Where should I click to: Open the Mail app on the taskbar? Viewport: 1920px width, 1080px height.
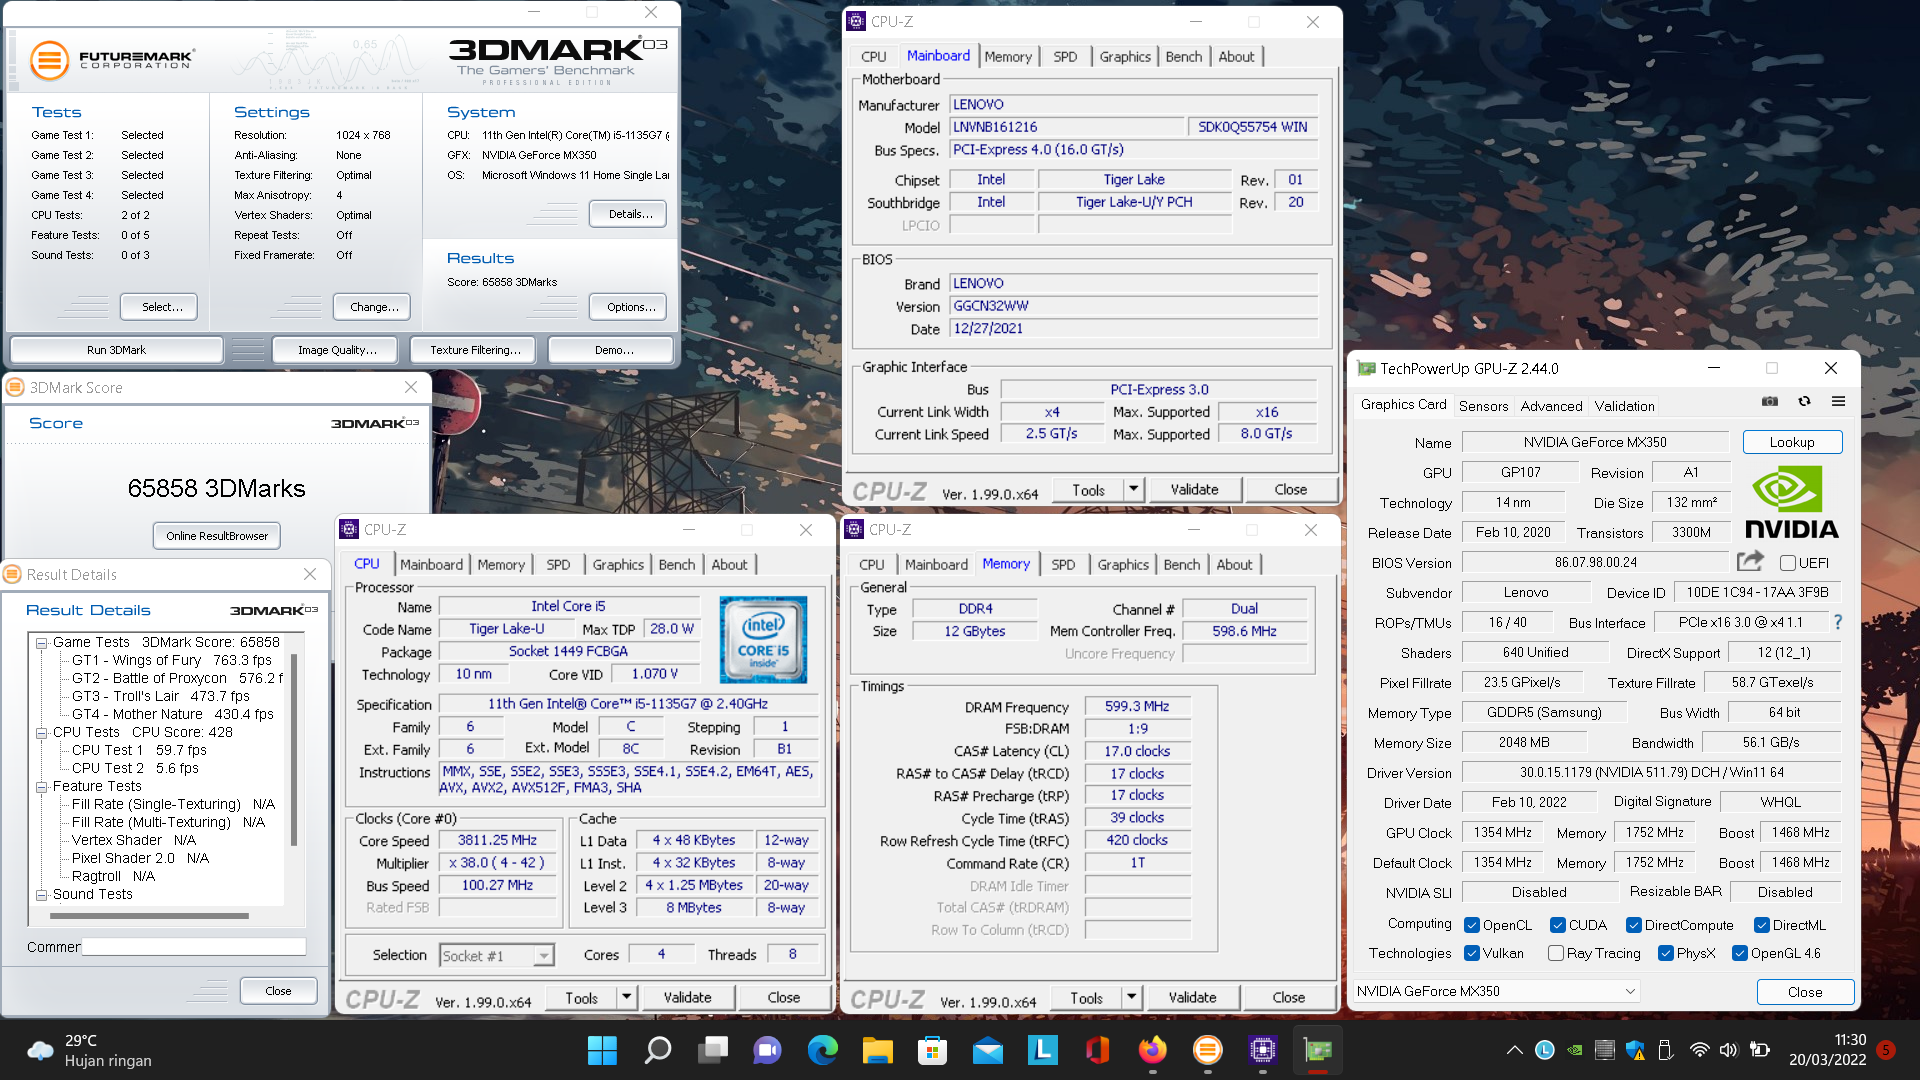pyautogui.click(x=987, y=1050)
